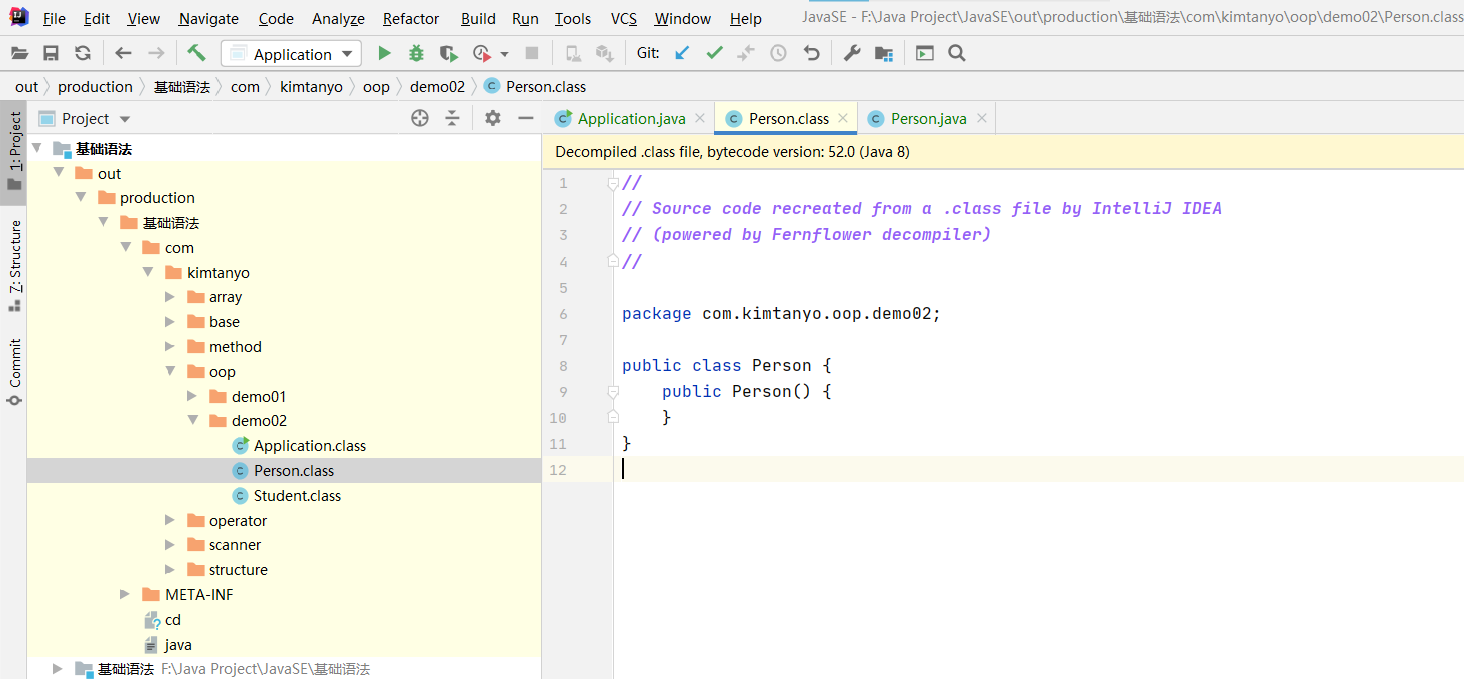This screenshot has height=679, width=1464.
Task: Expand the method folder
Action: (170, 347)
